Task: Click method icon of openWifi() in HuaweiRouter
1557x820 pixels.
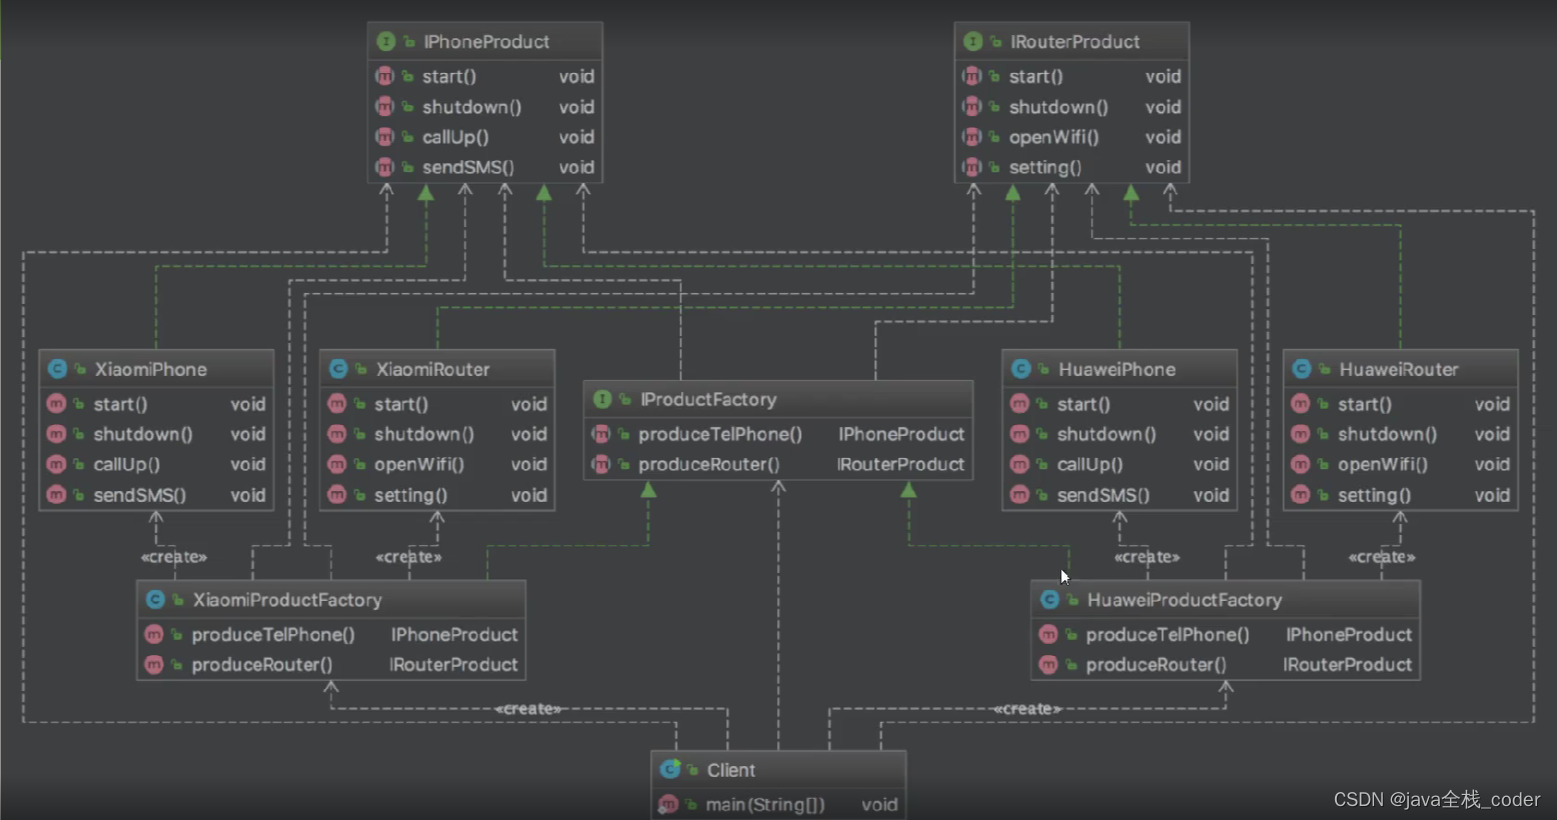Action: point(1300,464)
